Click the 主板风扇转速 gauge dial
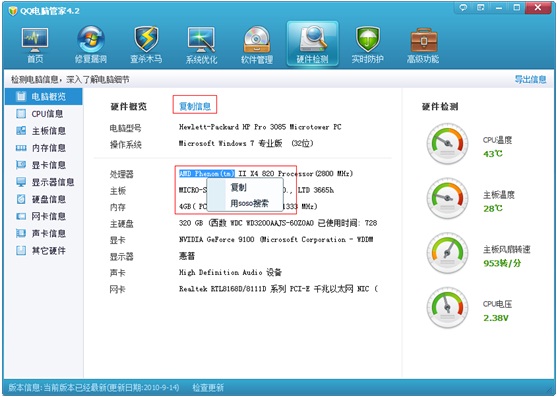 447,253
